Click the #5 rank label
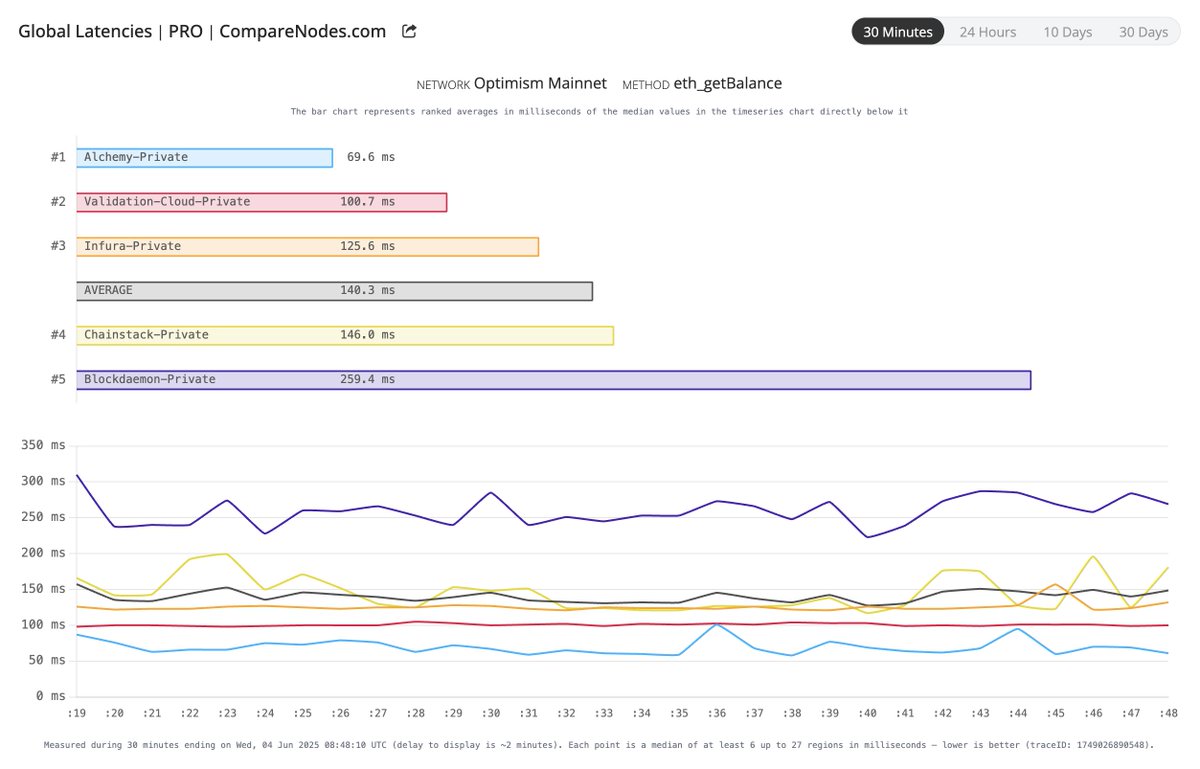Viewport: 1200px width, 769px height. (x=58, y=380)
